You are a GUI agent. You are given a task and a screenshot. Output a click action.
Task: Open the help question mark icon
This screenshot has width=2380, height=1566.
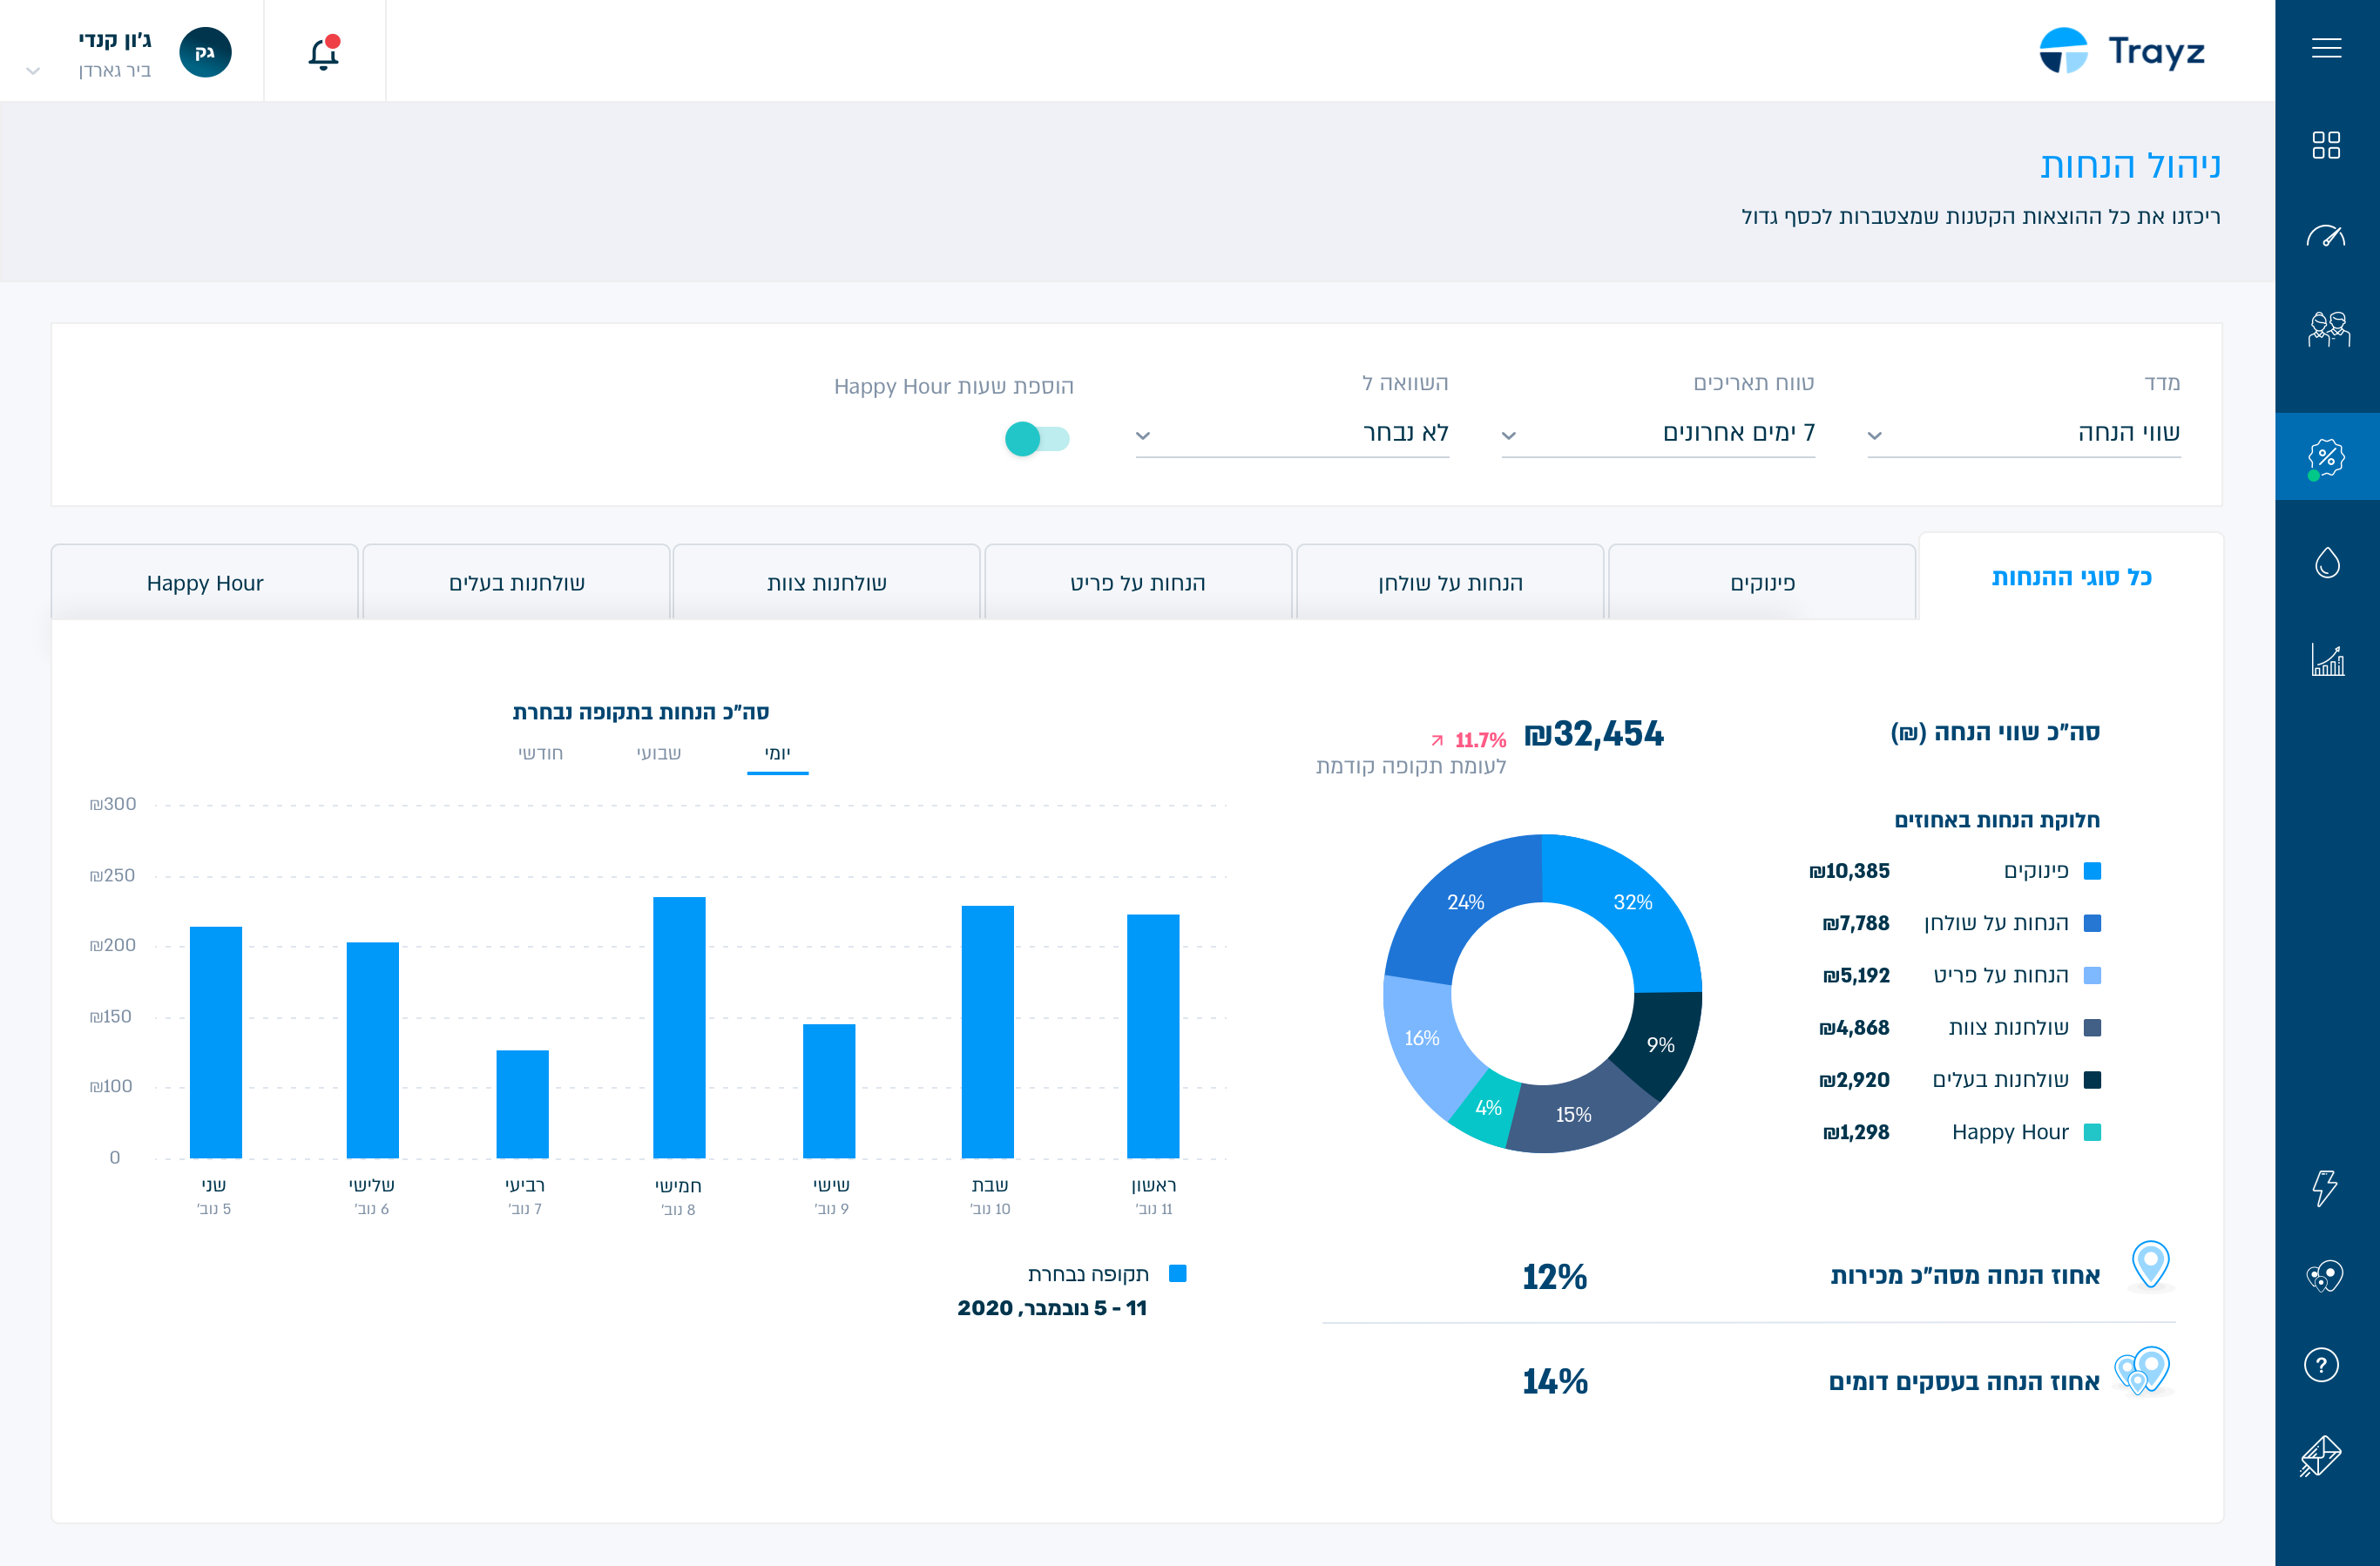(2321, 1364)
